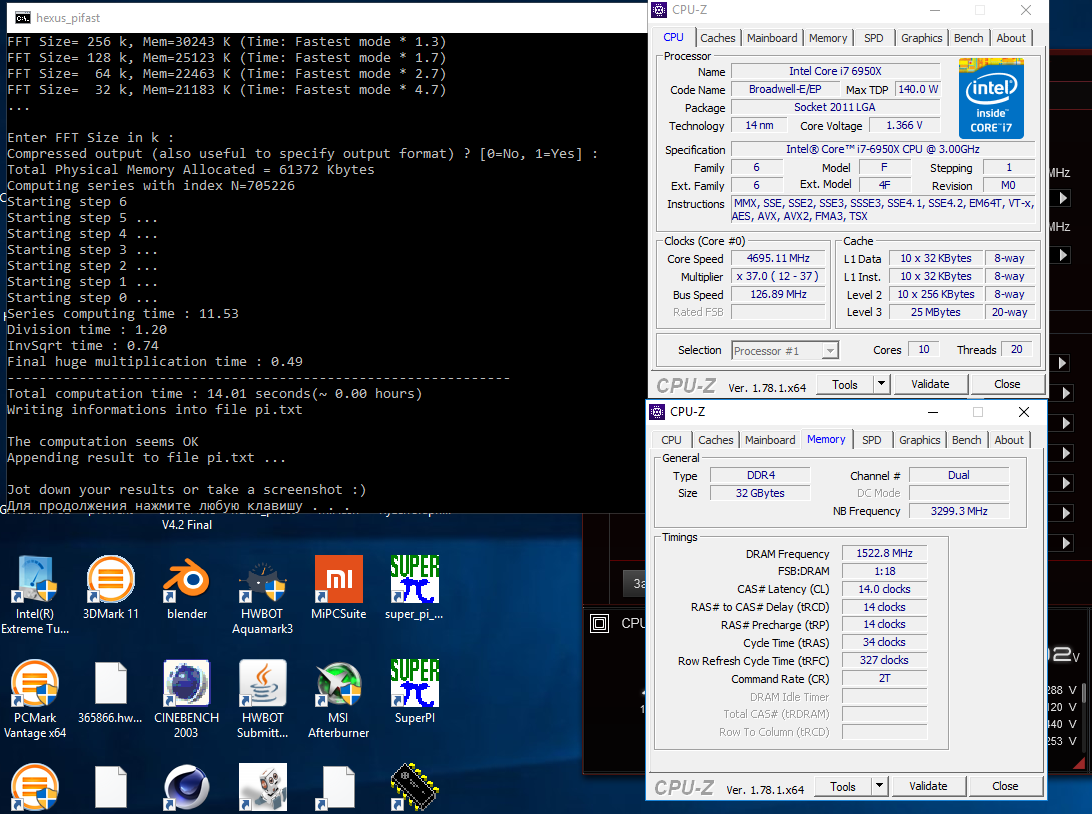Viewport: 1092px width, 814px height.
Task: Click the Intel Core i7 logo in CPU-Z
Action: coord(990,98)
